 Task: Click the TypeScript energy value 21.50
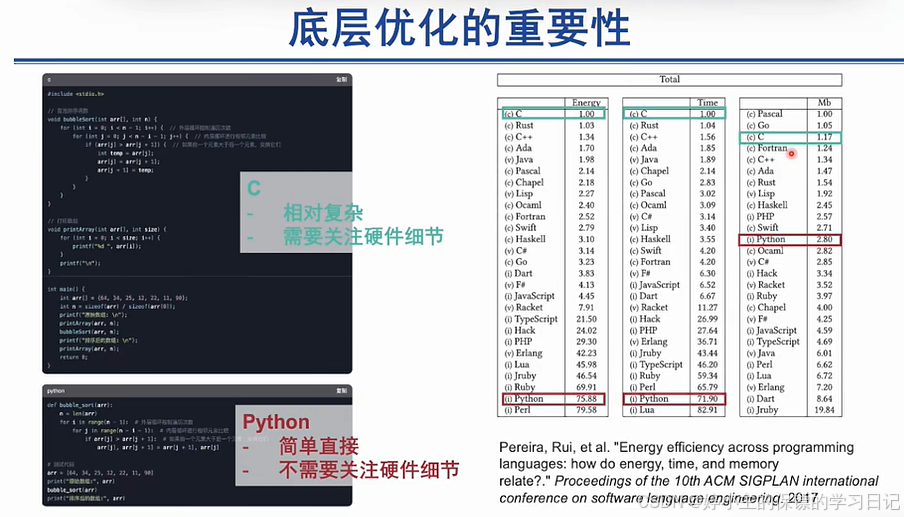(x=586, y=319)
